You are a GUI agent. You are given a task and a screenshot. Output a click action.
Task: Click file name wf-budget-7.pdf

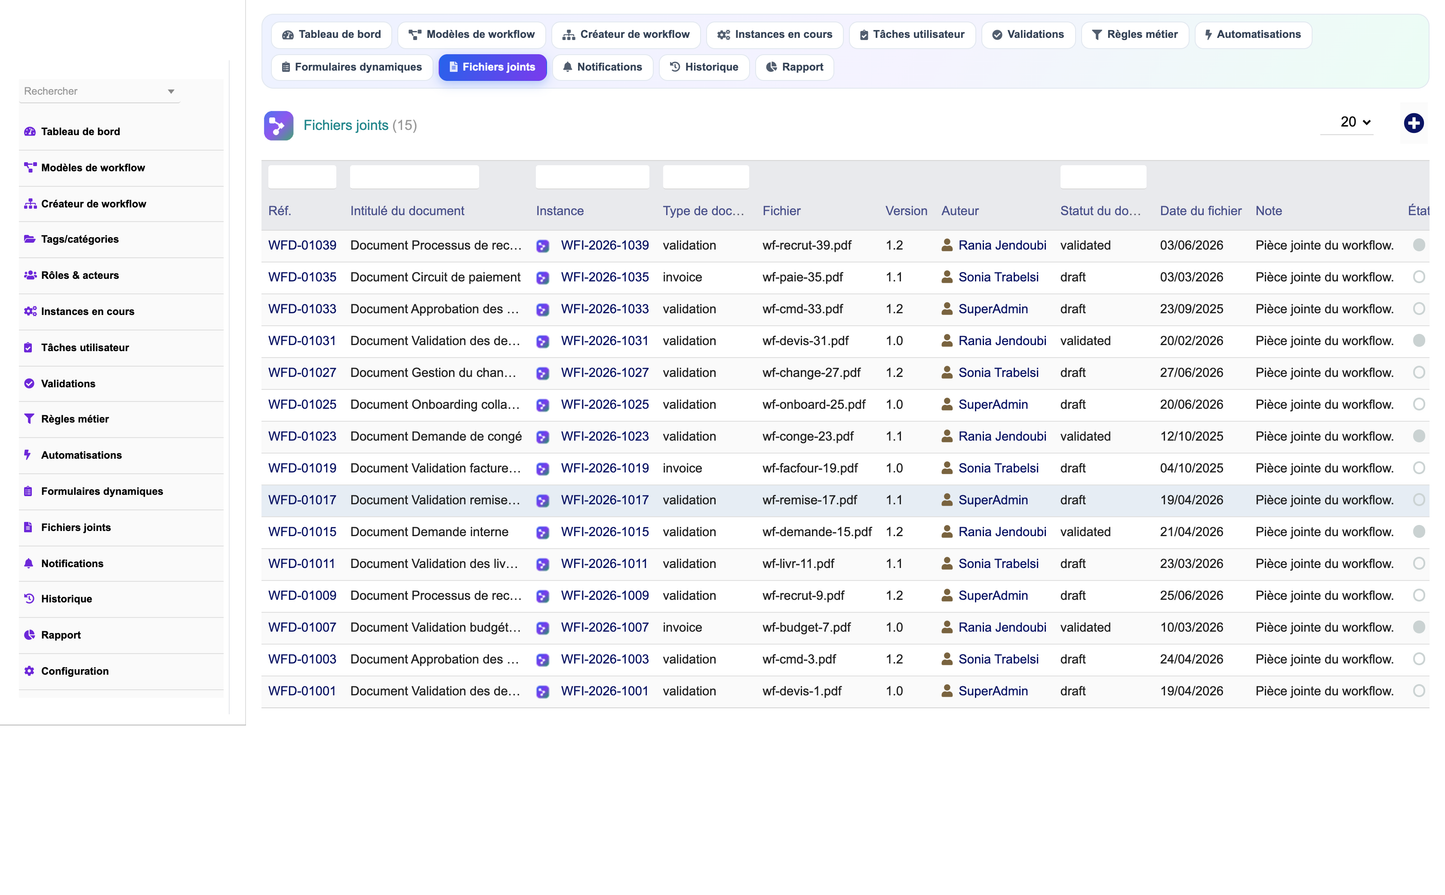(806, 627)
